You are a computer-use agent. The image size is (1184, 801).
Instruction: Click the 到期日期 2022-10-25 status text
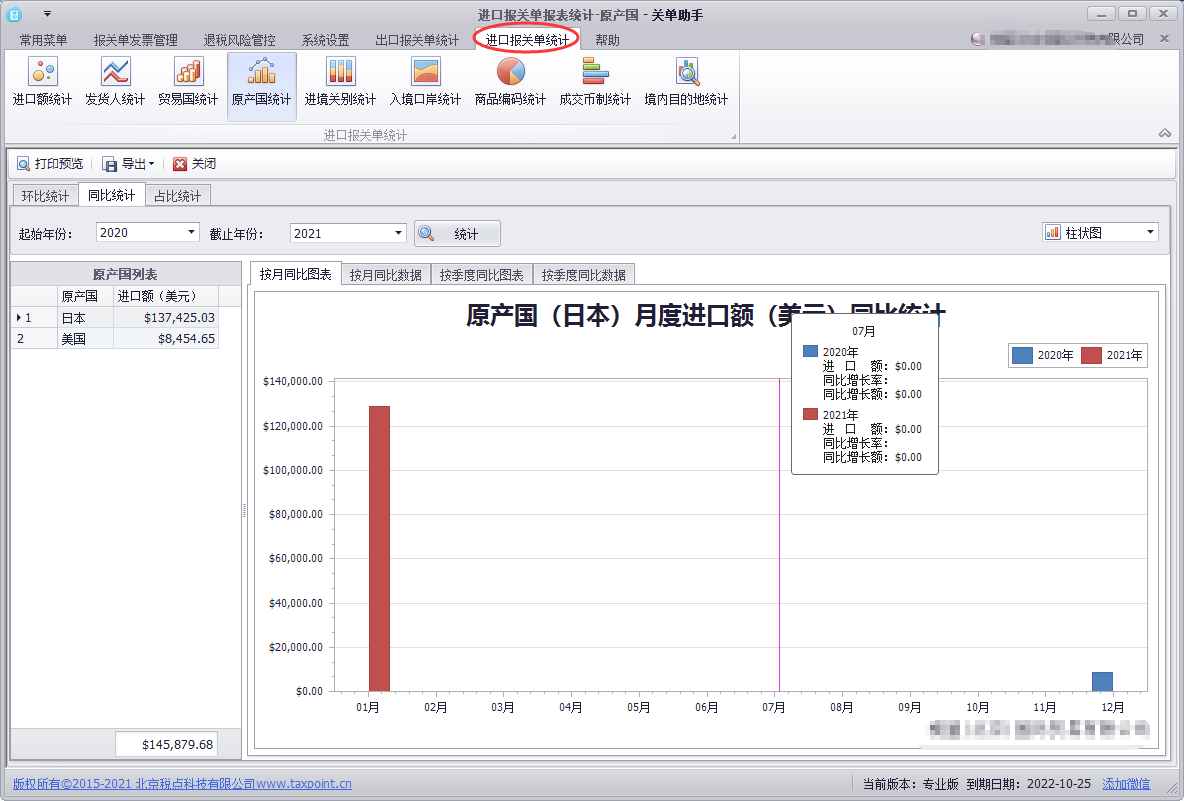[x=1028, y=784]
